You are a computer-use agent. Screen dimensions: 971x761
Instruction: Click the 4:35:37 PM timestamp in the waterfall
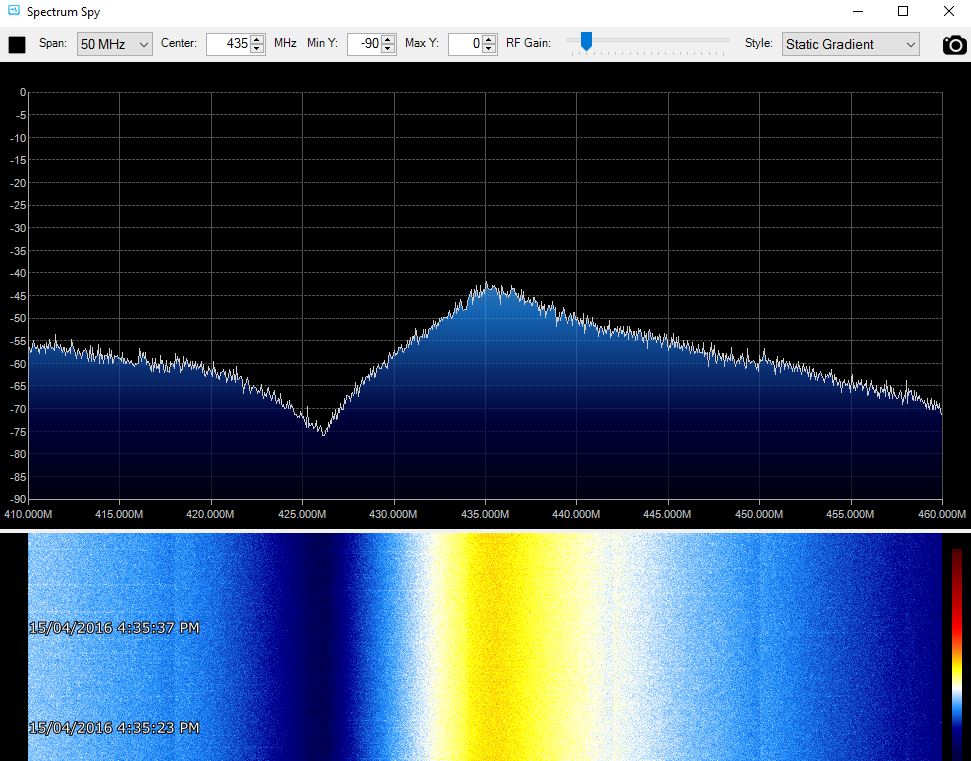(x=116, y=628)
